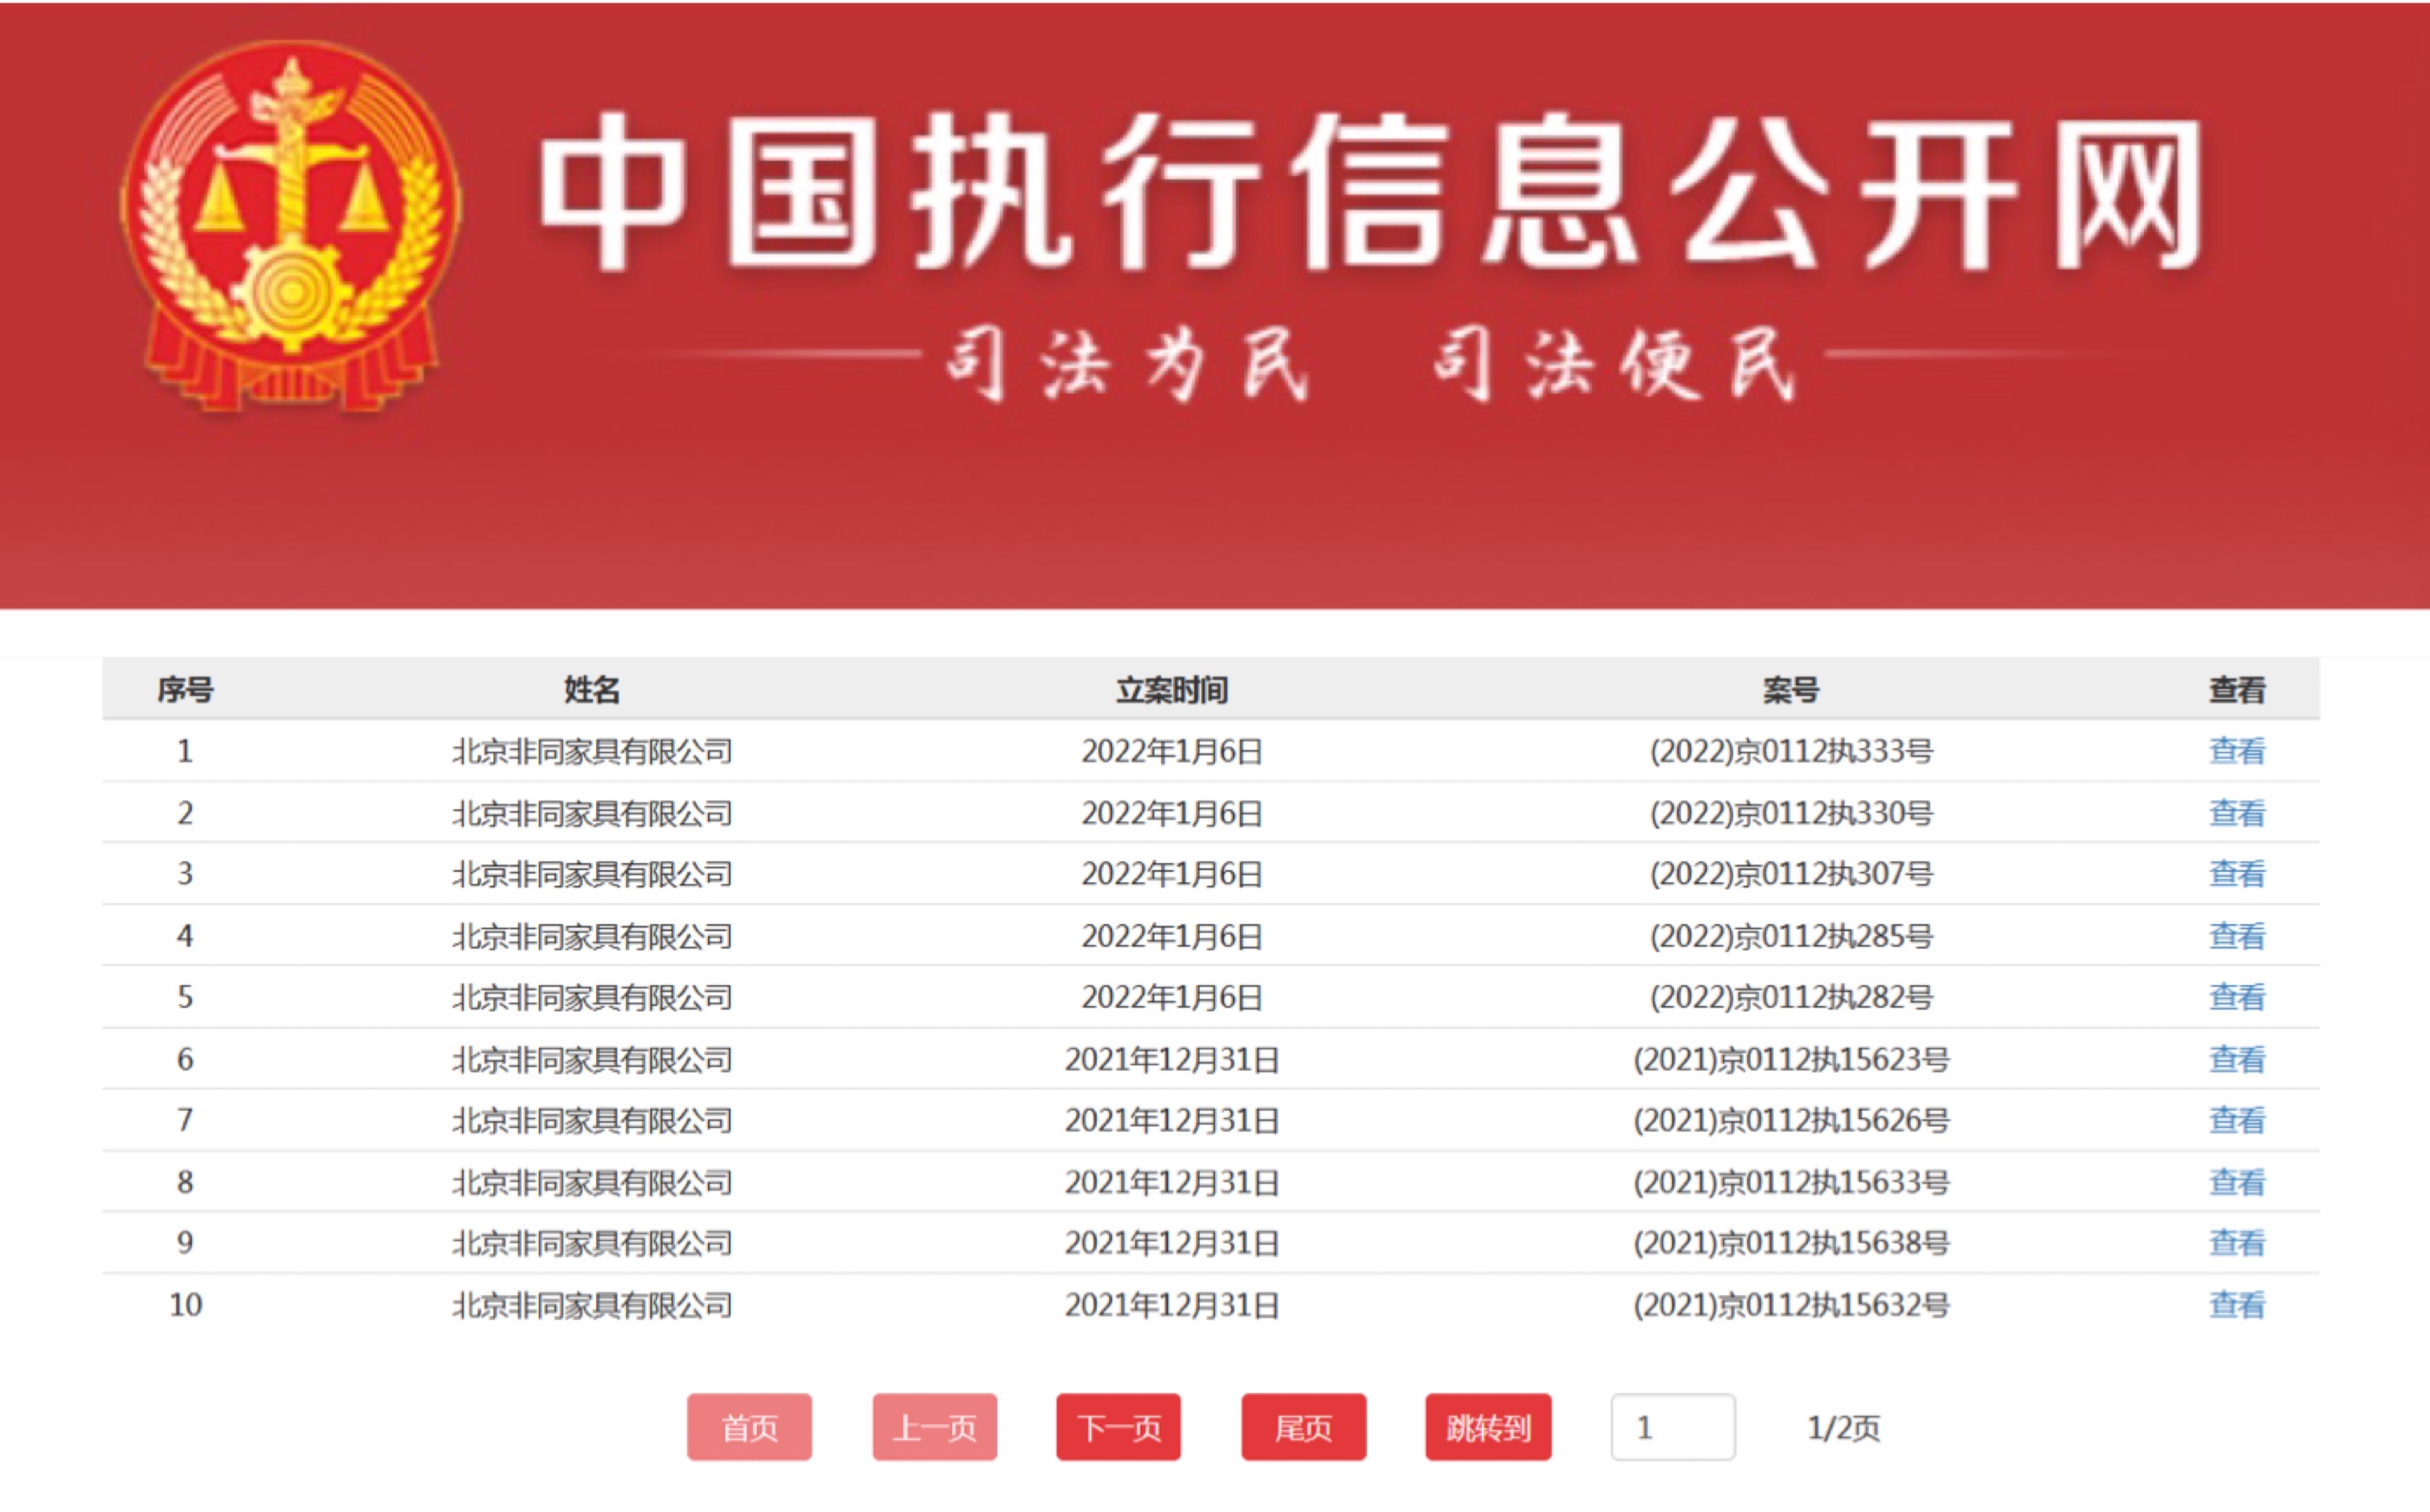2430x1512 pixels.
Task: Select case number (2021)京0112执15638号
Action: point(1790,1243)
